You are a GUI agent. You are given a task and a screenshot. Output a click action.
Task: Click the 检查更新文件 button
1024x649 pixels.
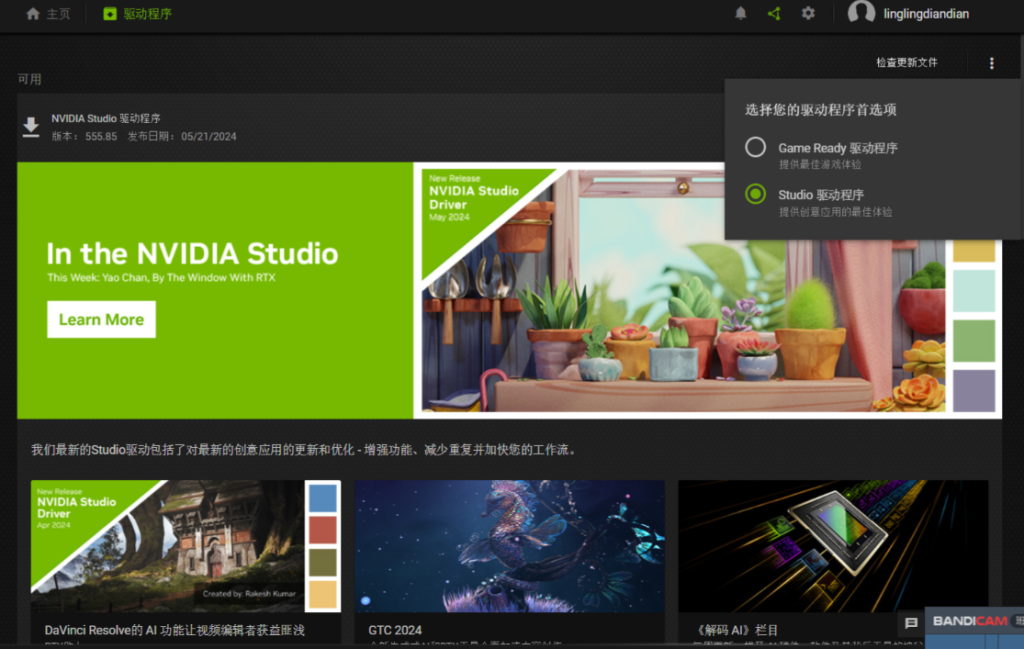(x=907, y=63)
